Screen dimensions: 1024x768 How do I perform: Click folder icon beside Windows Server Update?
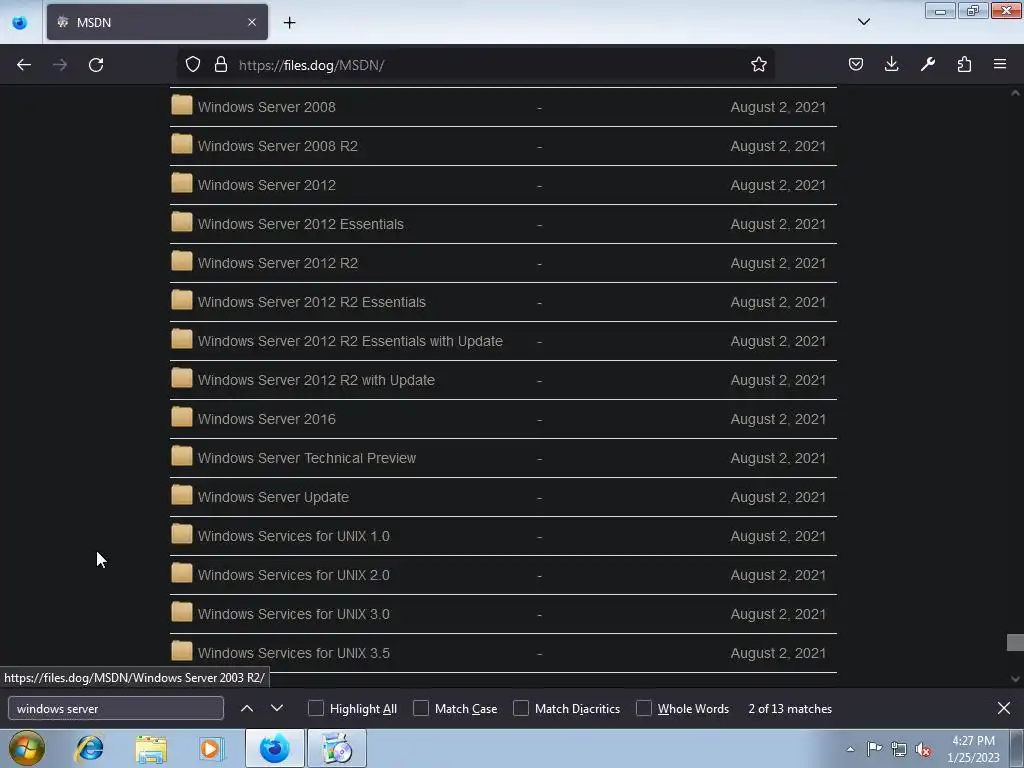pos(182,495)
